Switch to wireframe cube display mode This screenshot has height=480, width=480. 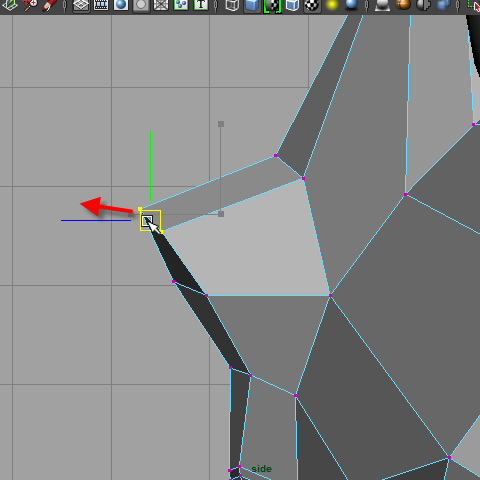point(232,5)
